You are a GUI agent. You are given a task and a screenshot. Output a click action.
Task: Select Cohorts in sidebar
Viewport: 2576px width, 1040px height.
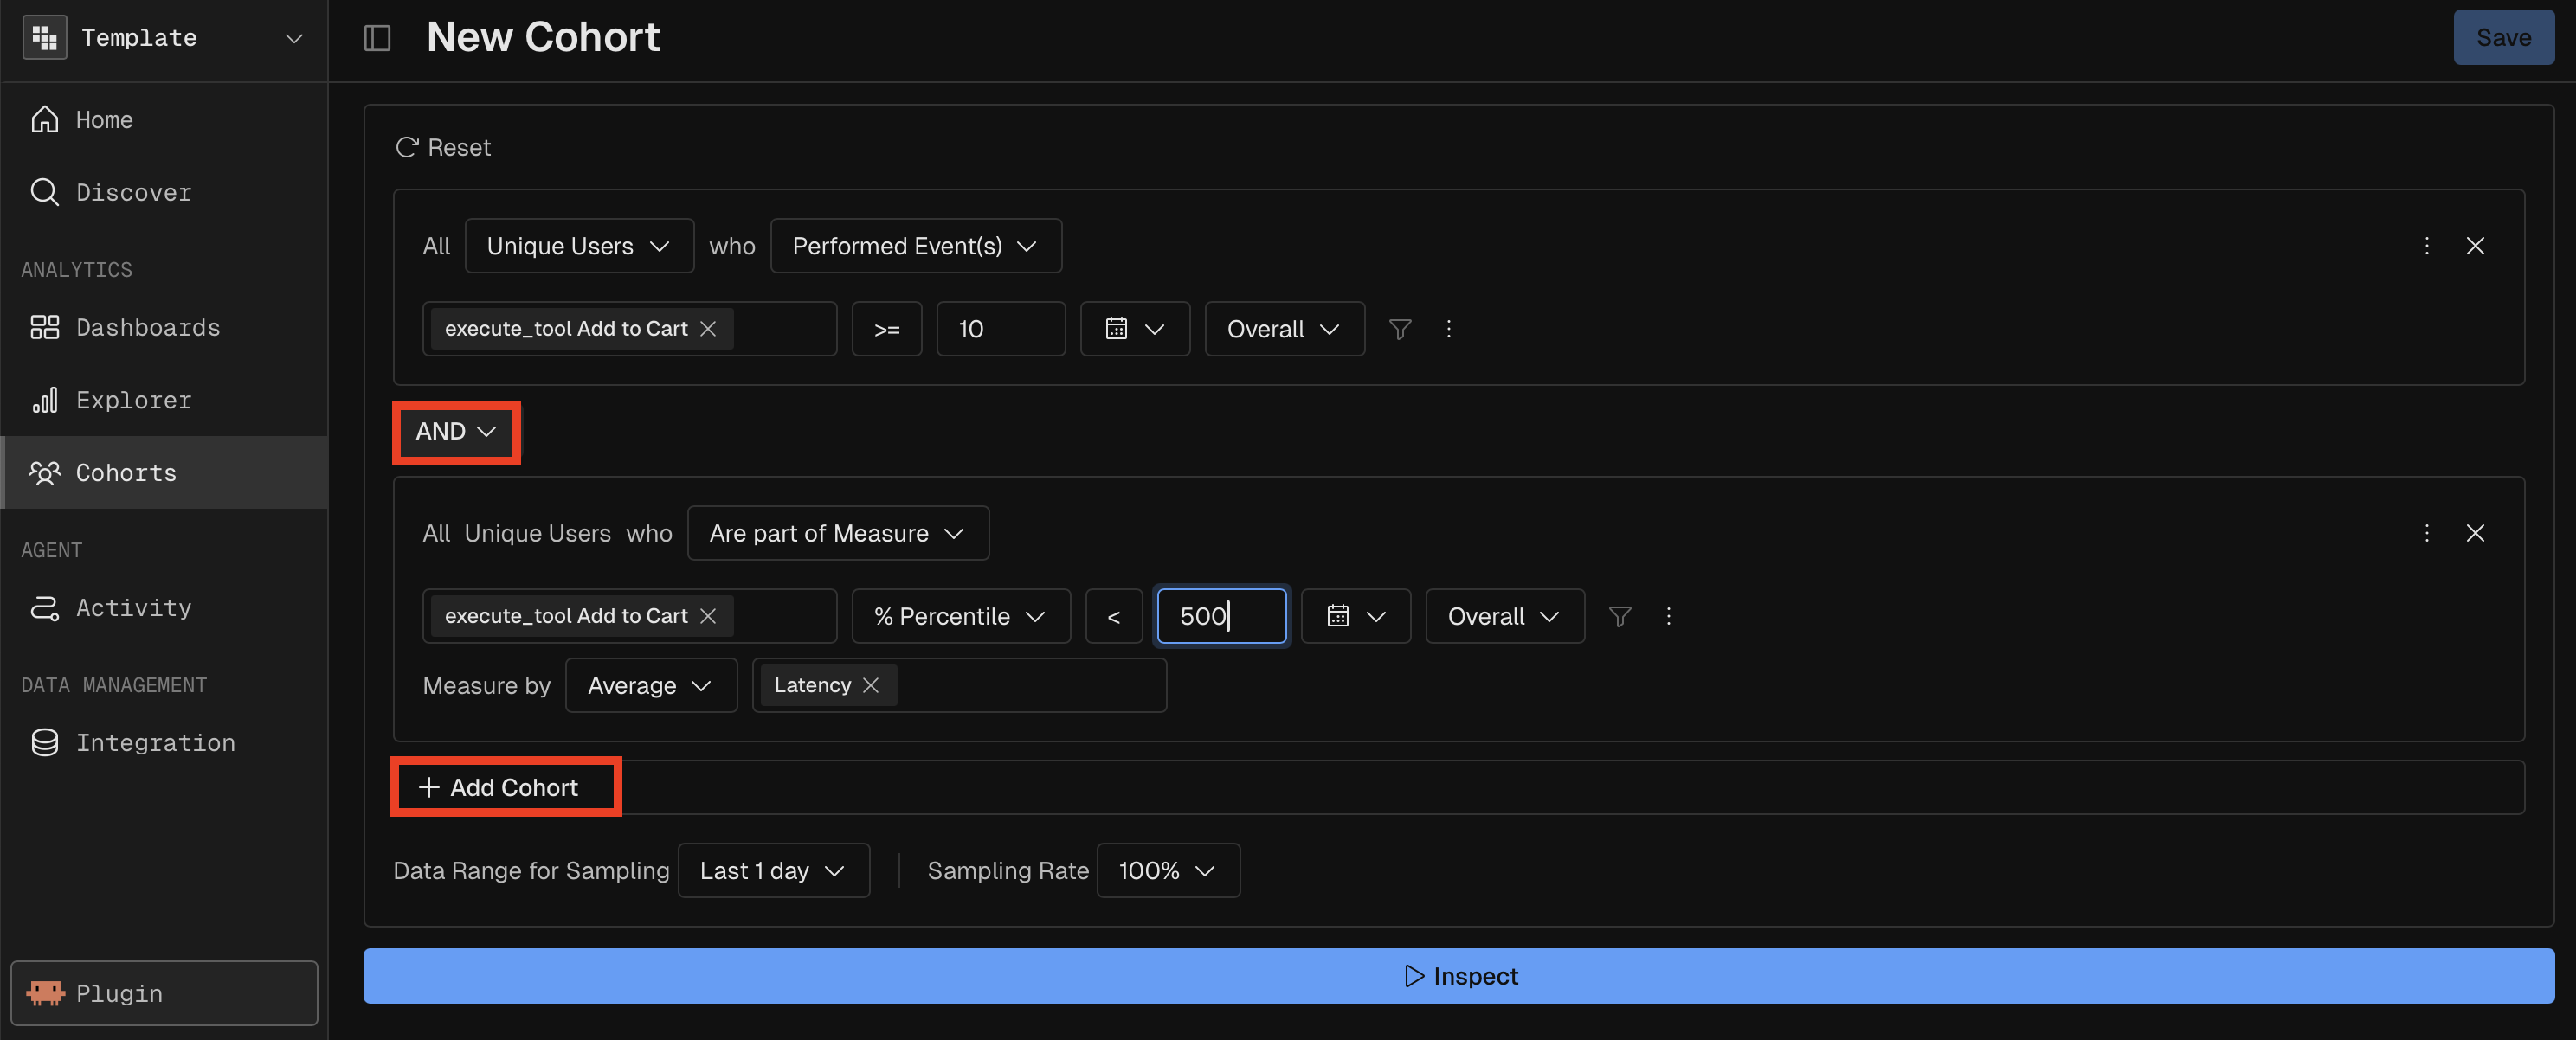(x=164, y=472)
